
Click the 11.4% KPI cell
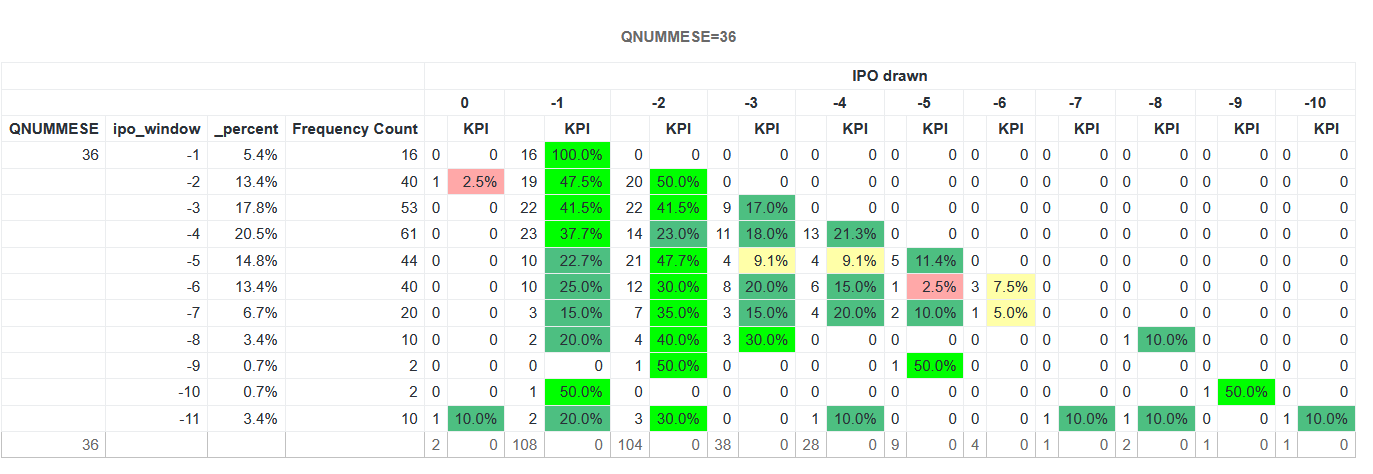tap(934, 260)
